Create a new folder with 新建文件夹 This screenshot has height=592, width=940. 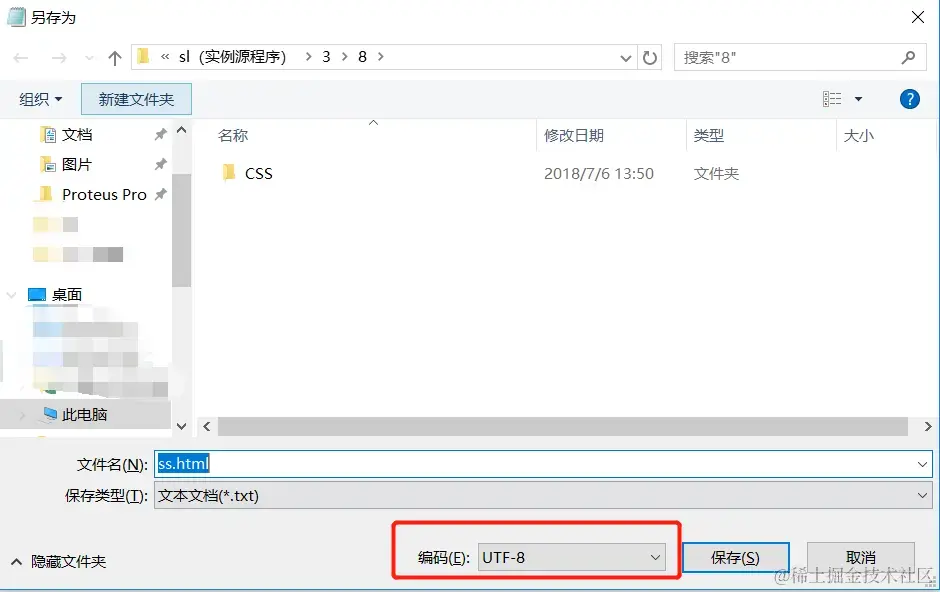click(x=136, y=99)
